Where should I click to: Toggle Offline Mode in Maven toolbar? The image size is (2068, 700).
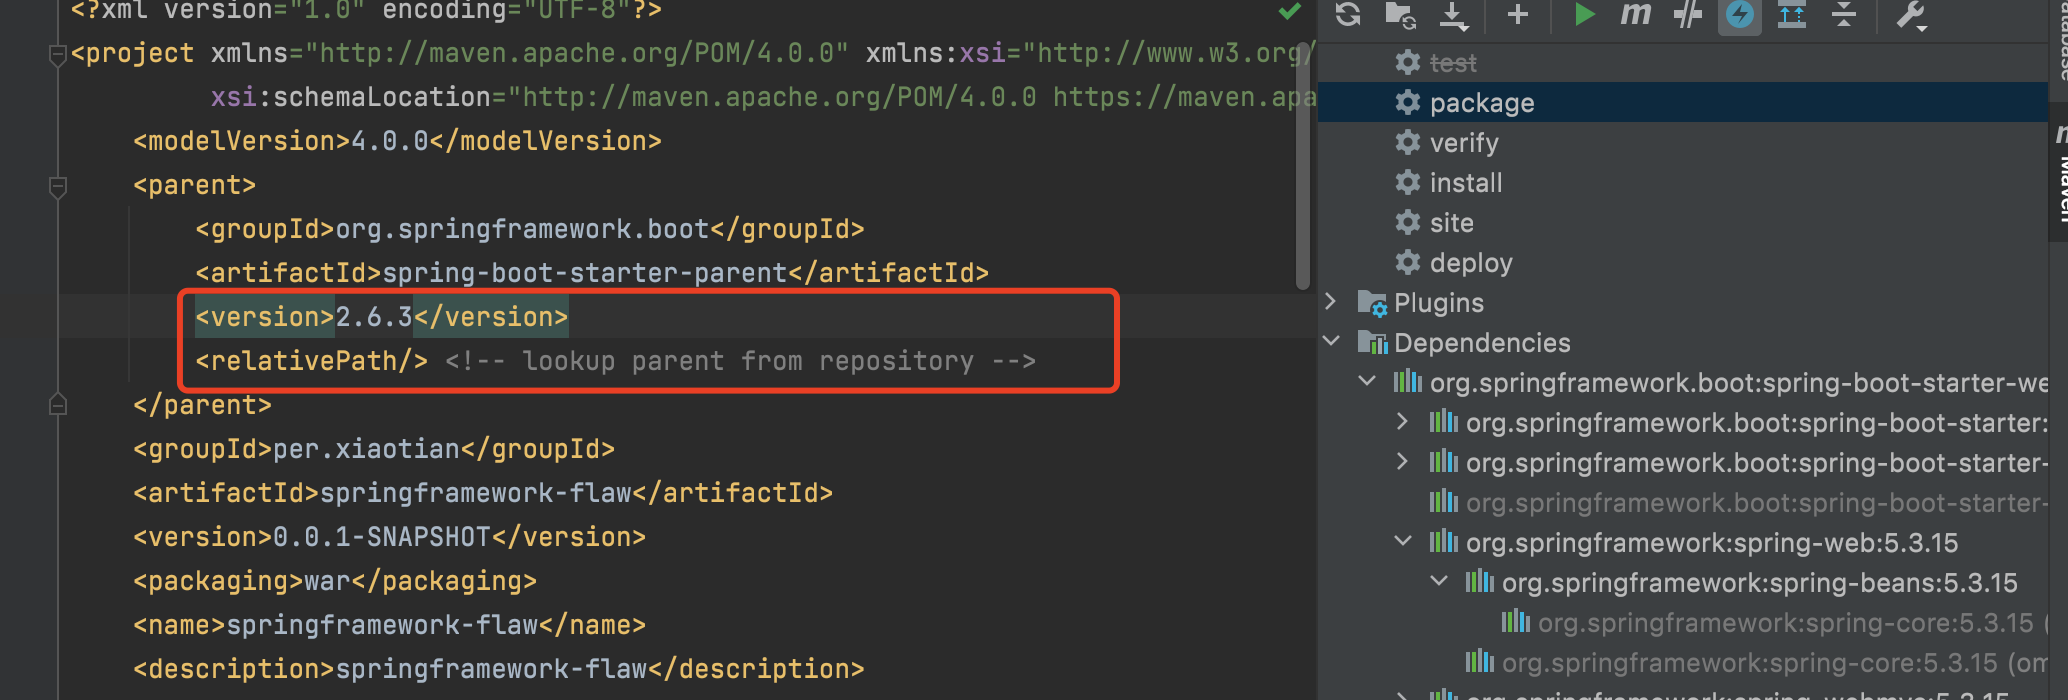click(1688, 14)
